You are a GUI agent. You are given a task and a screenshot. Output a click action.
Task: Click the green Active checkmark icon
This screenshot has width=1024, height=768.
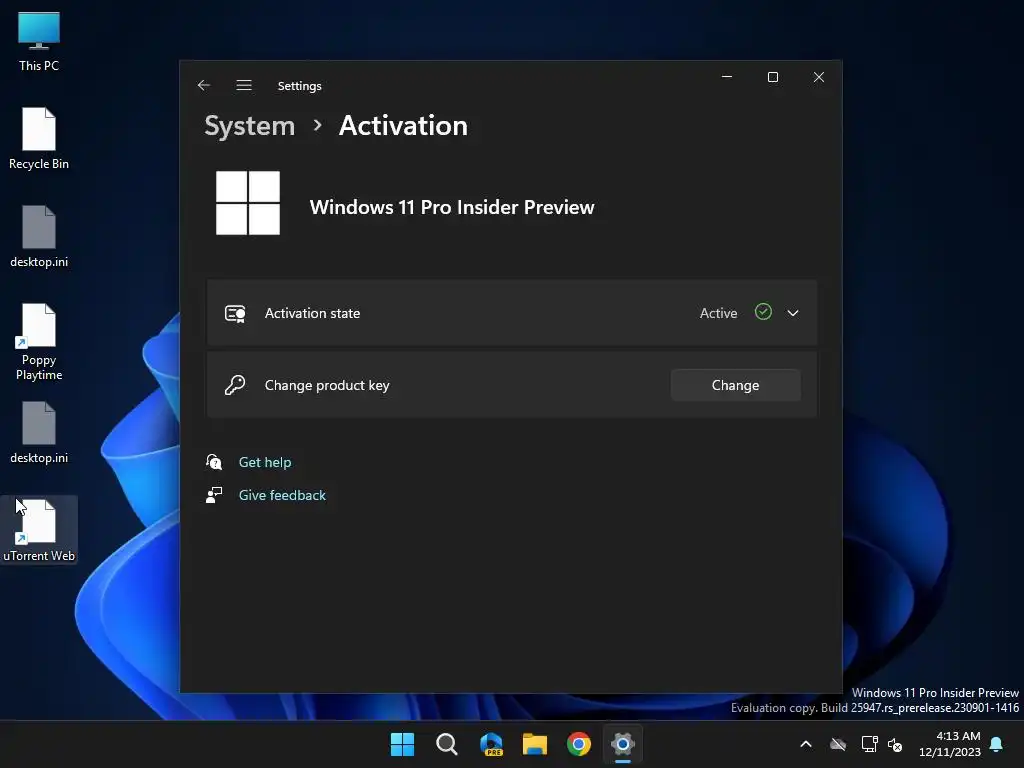763,312
